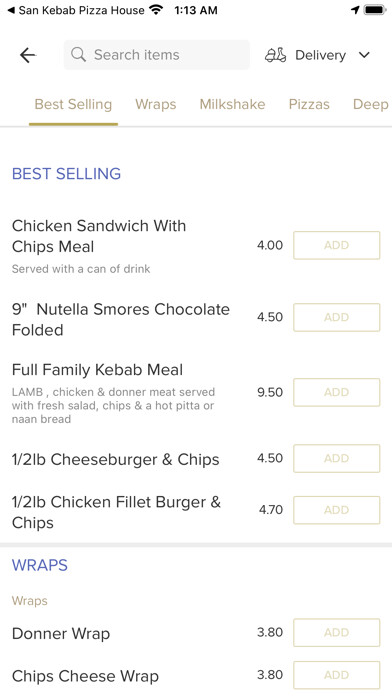
Task: Add Donner Wrap to basket
Action: click(x=337, y=633)
